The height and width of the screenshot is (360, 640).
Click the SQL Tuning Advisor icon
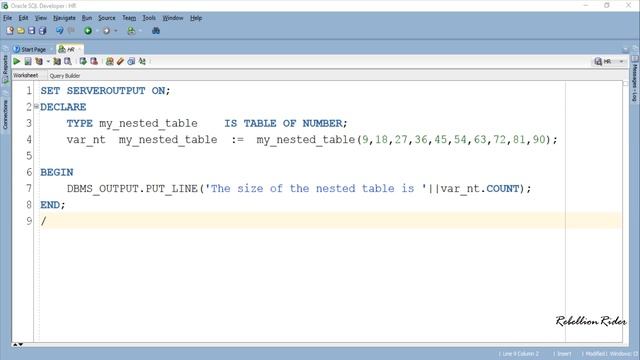click(x=68, y=62)
